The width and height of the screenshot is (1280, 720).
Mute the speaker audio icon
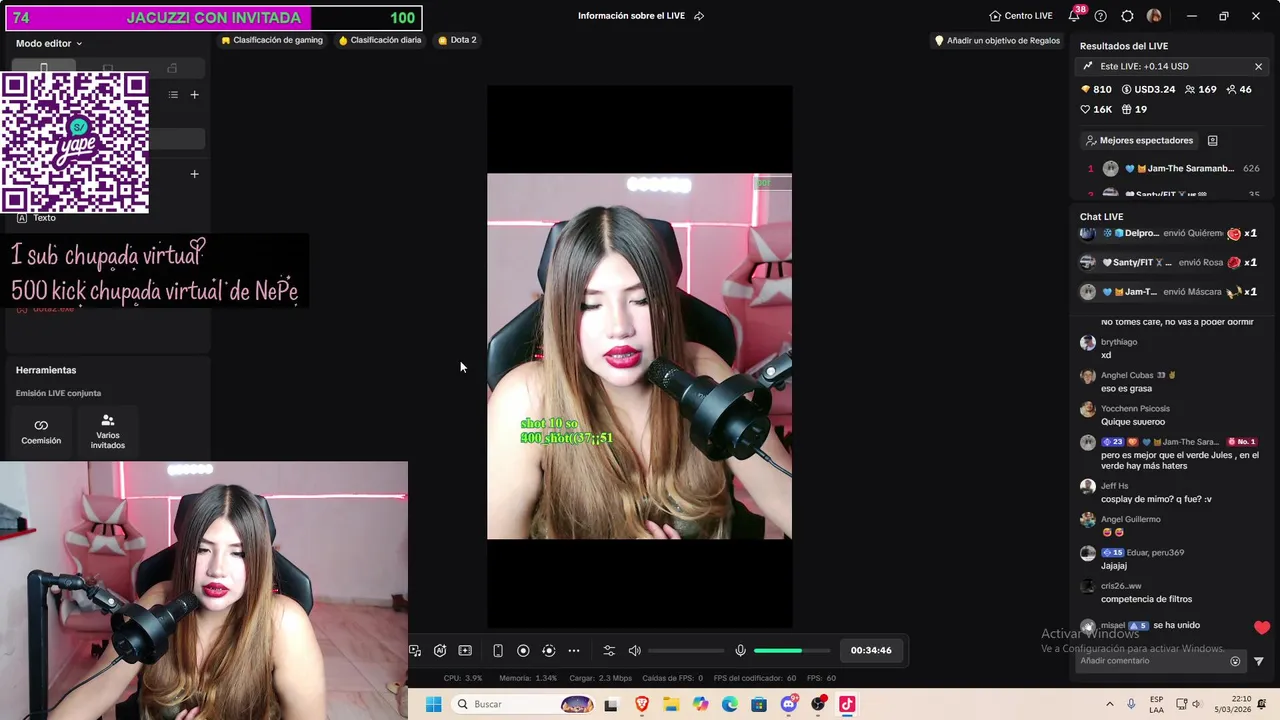point(635,651)
